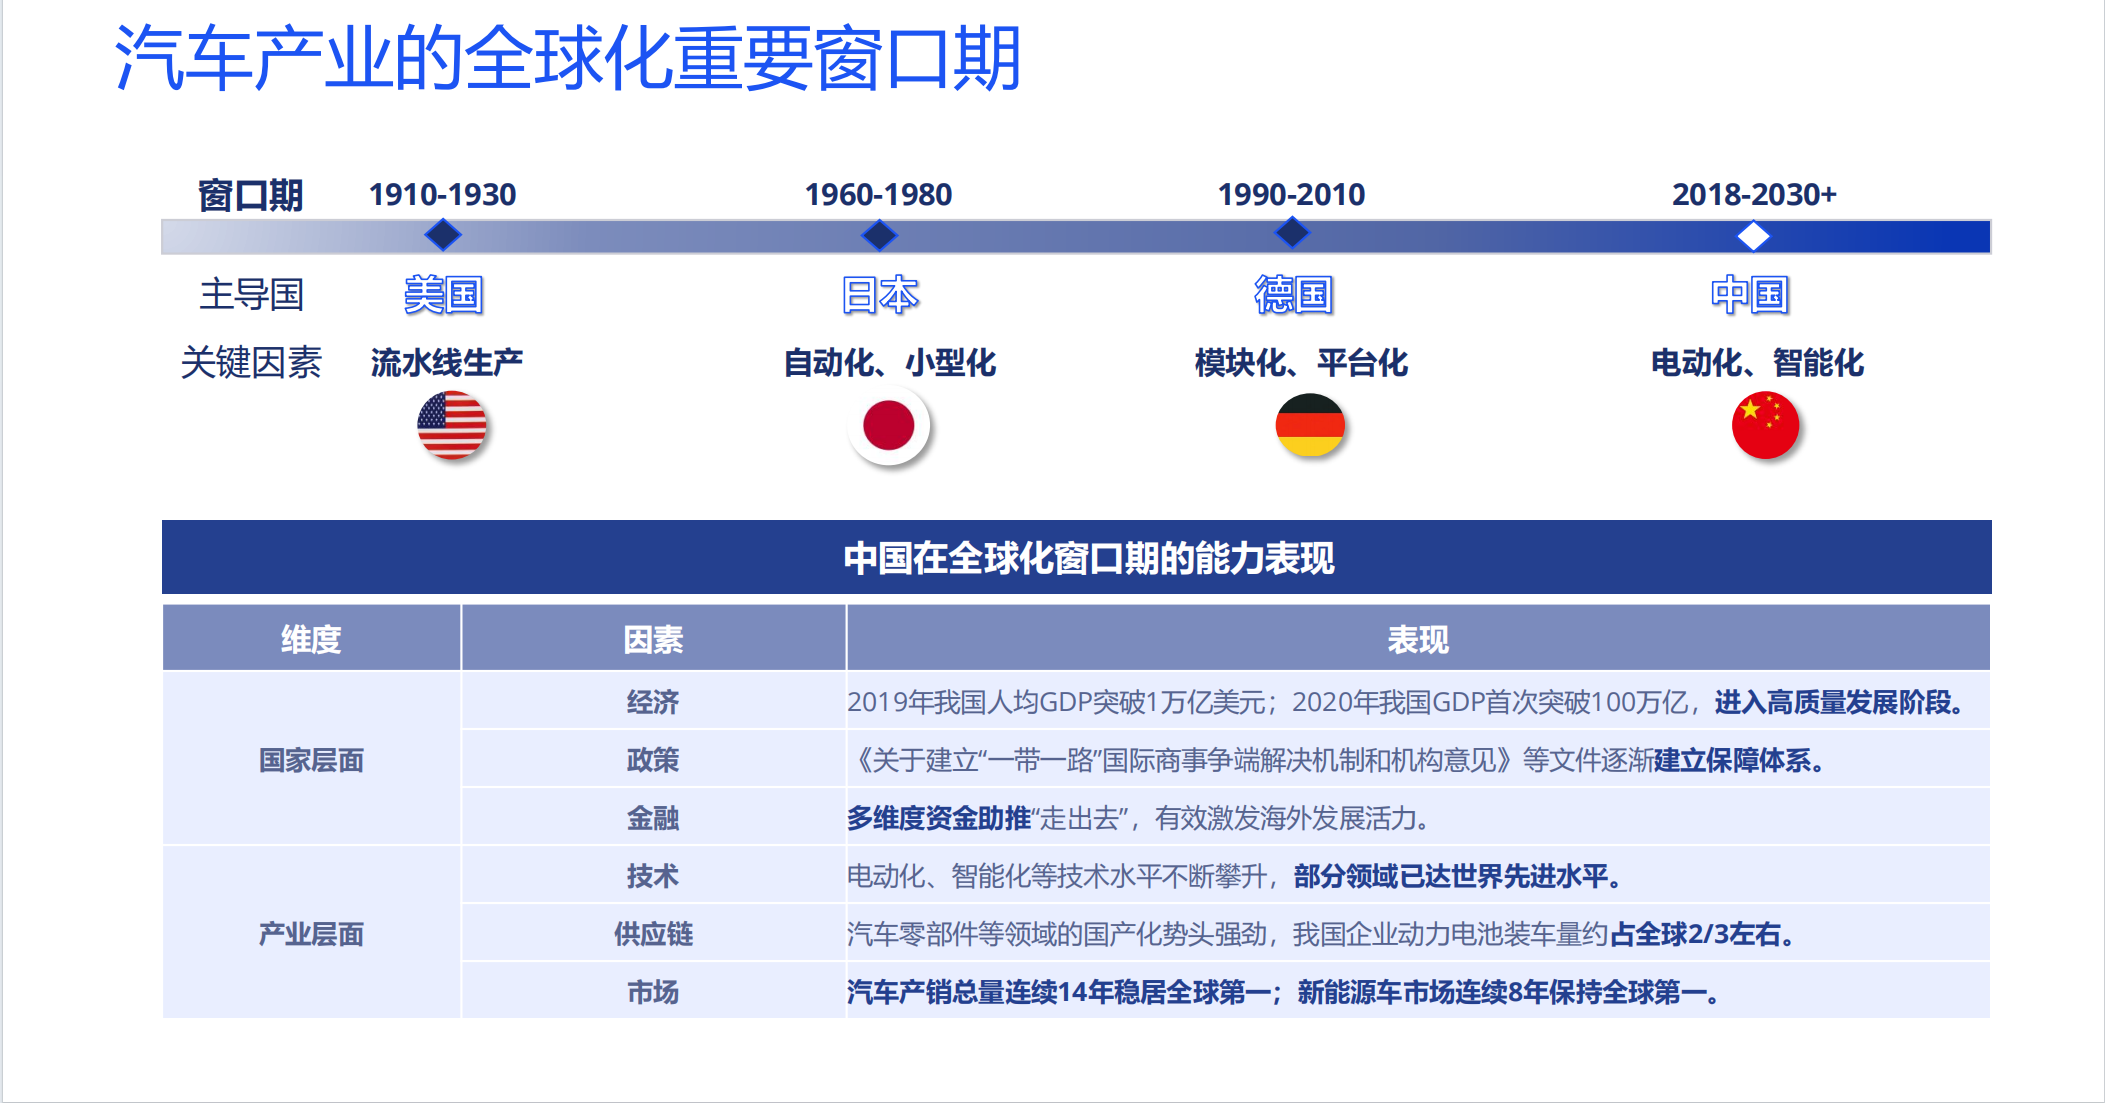This screenshot has height=1103, width=2105.
Task: Select the 国家层面 table cell
Action: point(311,760)
